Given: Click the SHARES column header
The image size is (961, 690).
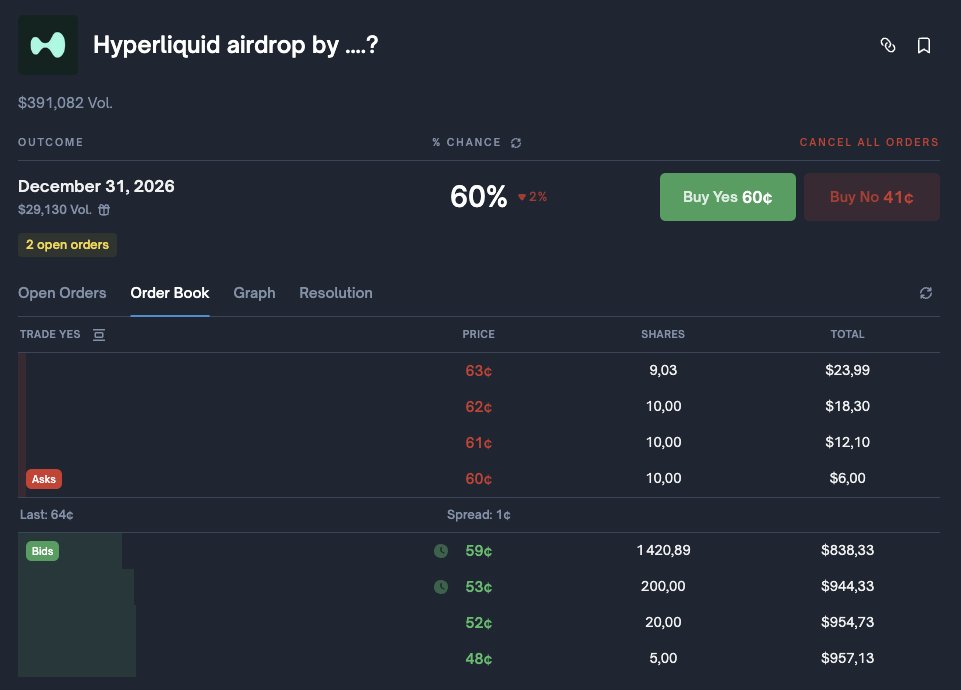Looking at the screenshot, I should tap(663, 334).
